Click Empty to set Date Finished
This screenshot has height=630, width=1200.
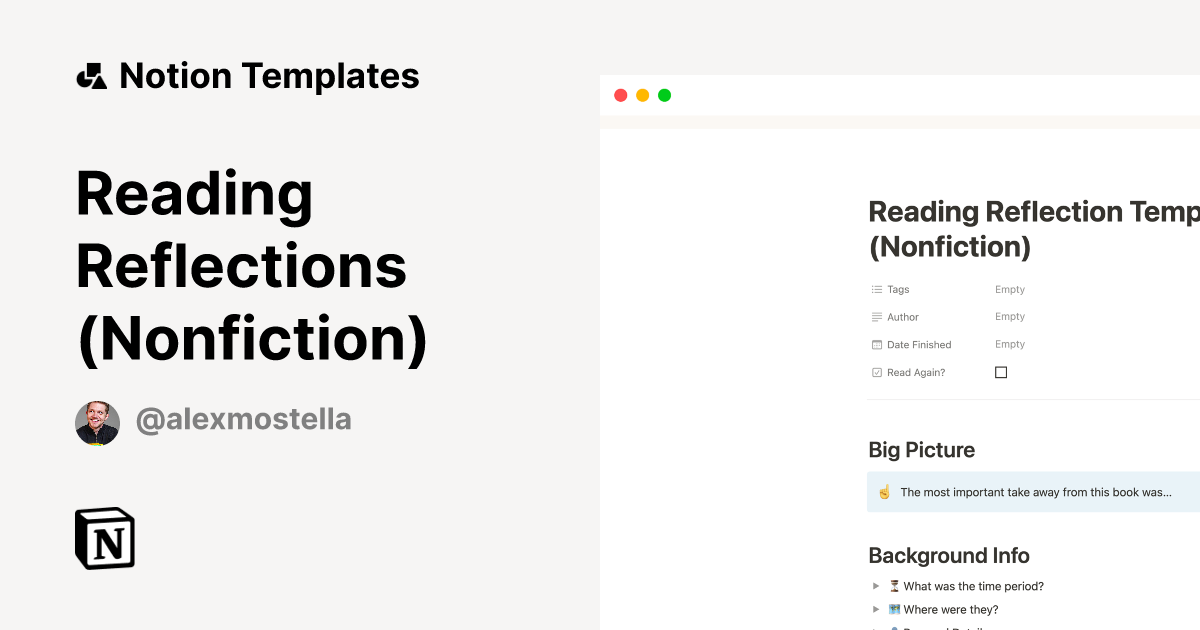coord(1009,344)
